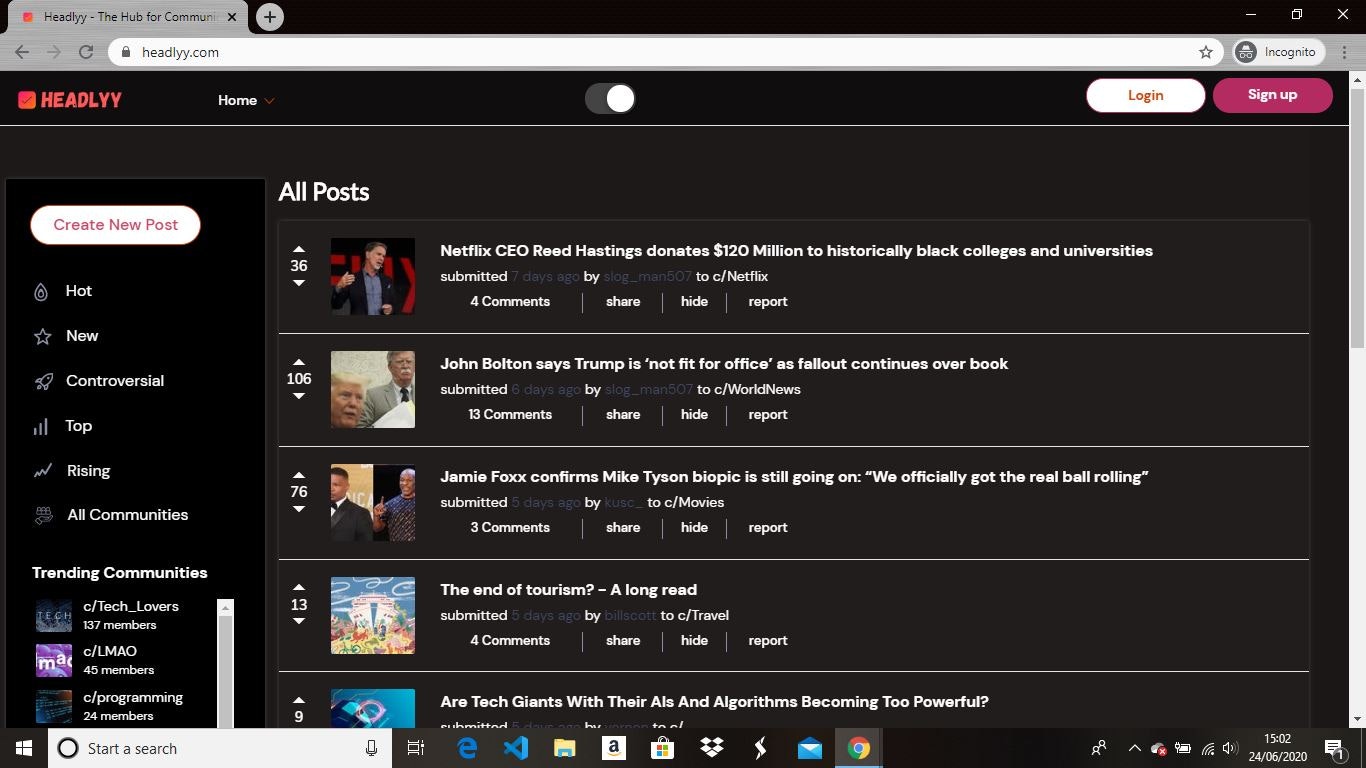Open Visual Studio Code from taskbar

(516, 748)
